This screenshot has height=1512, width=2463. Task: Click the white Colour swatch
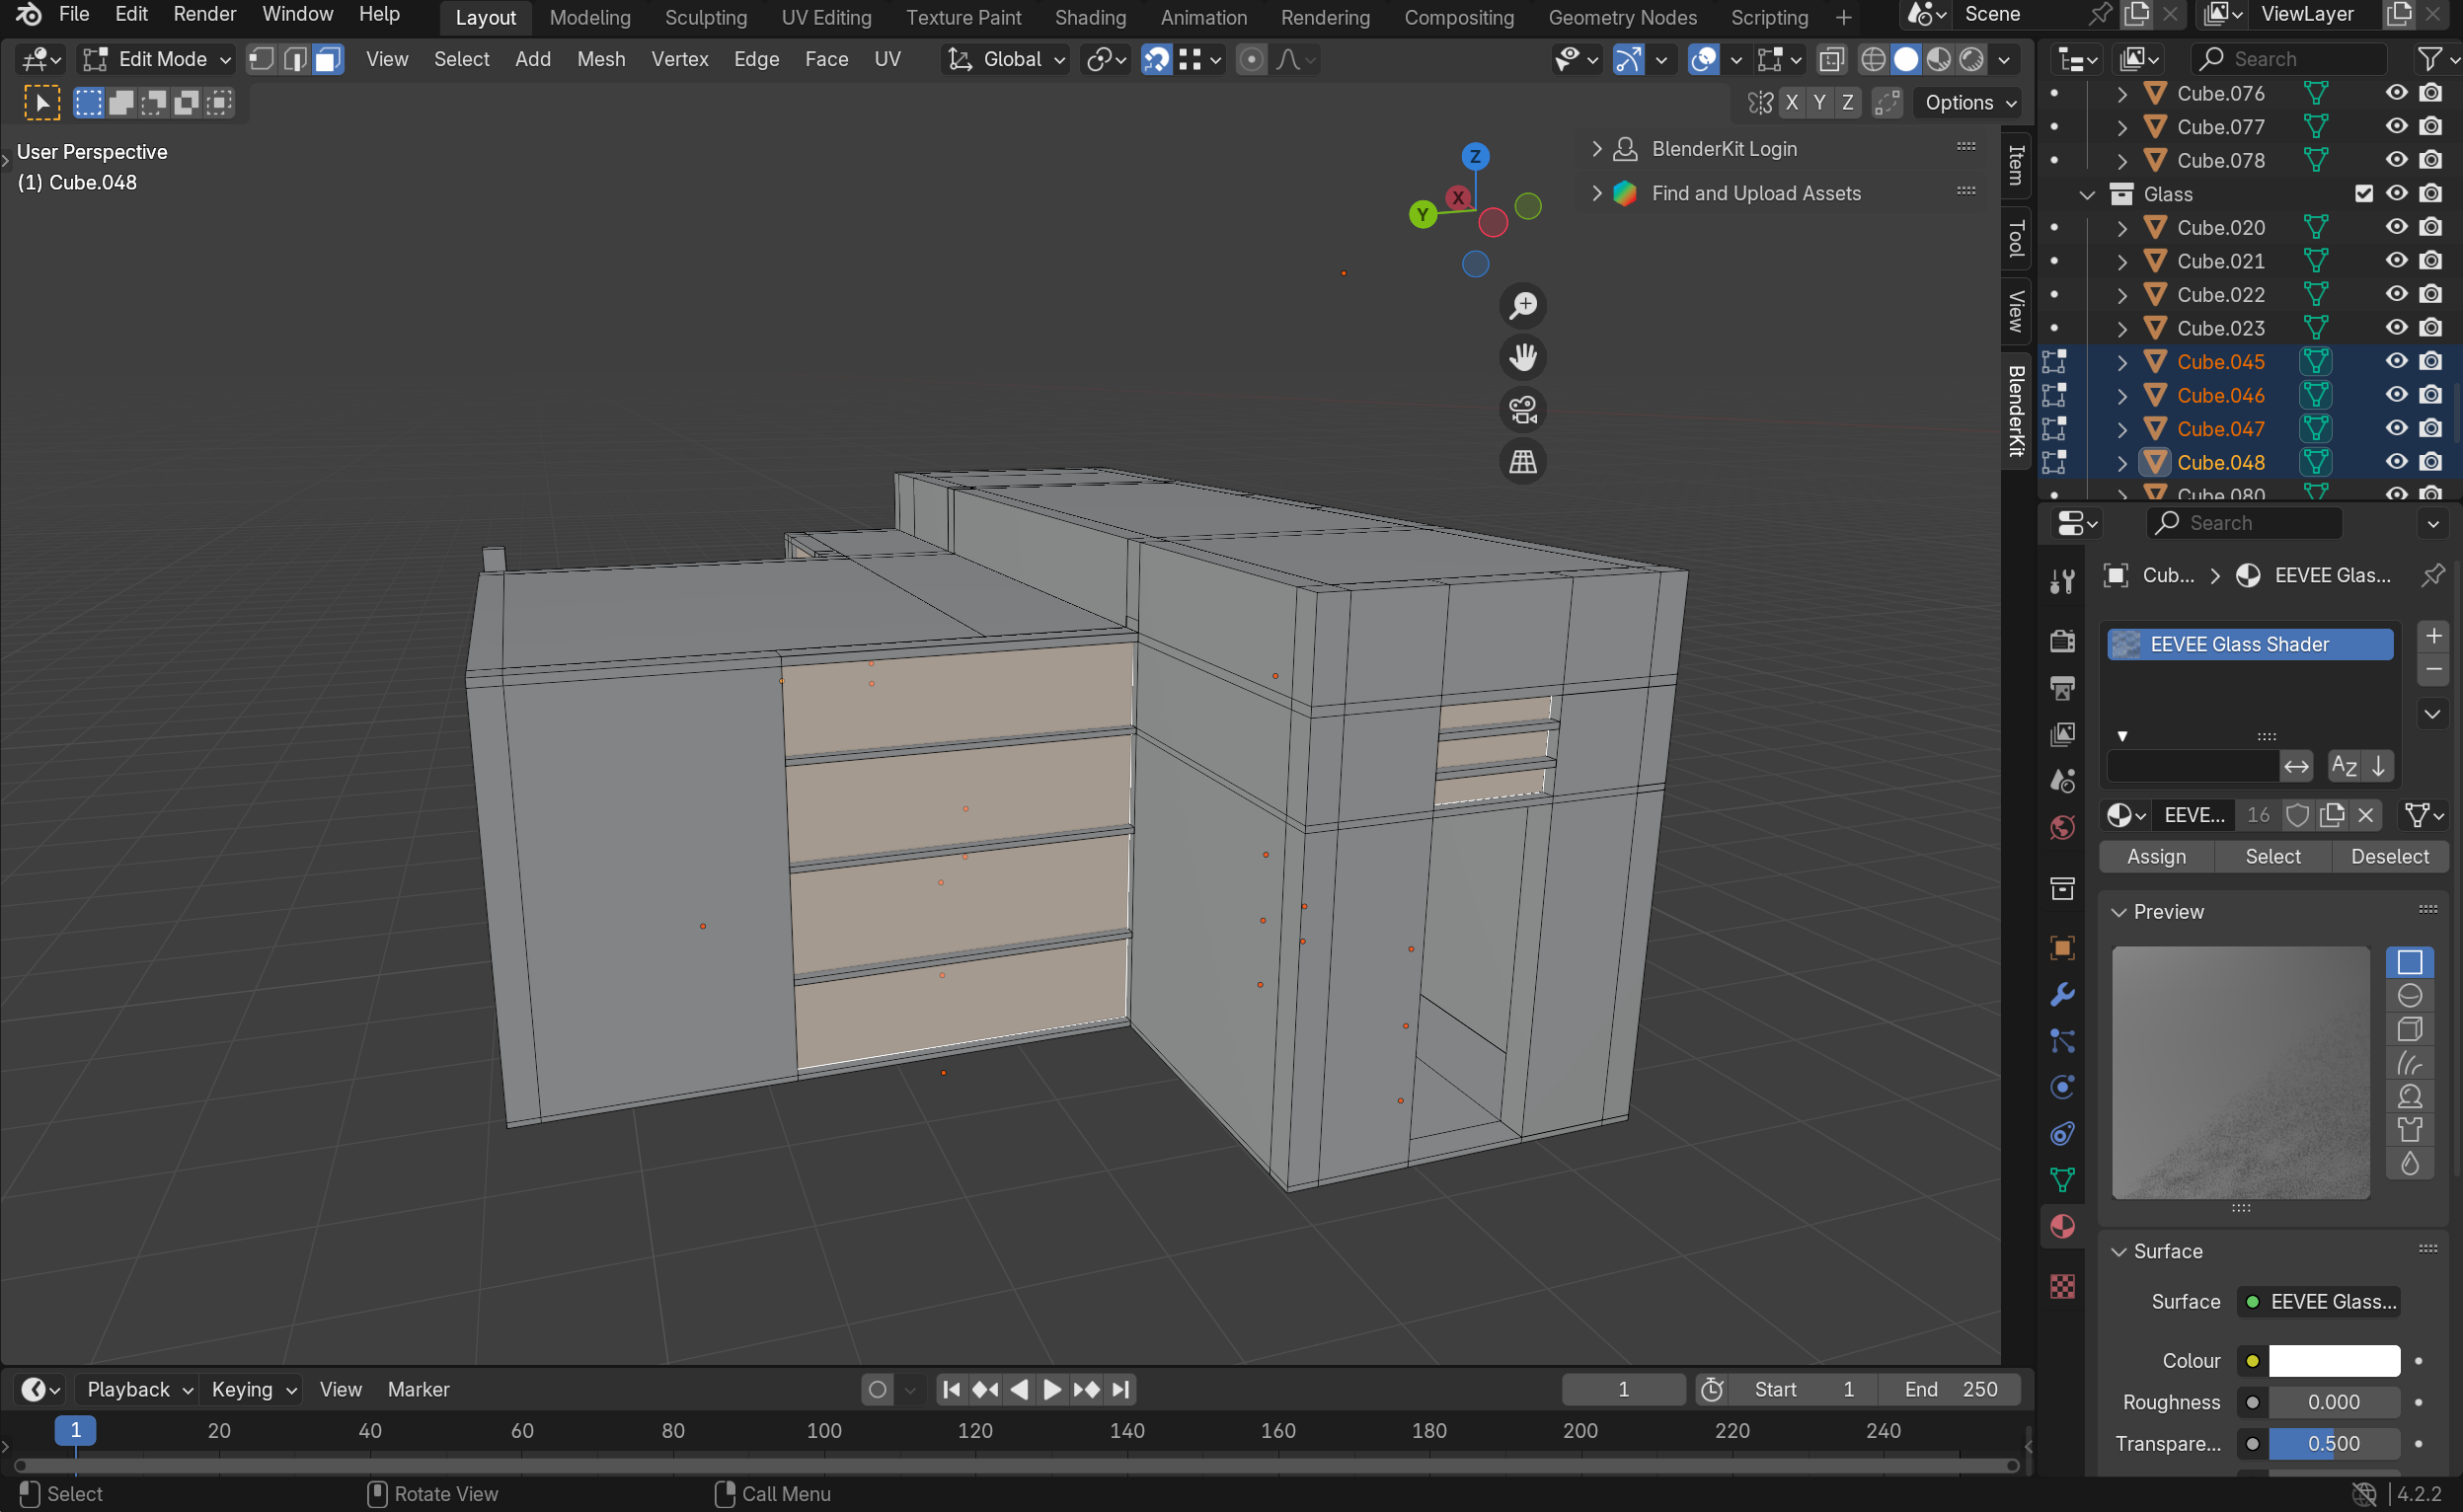point(2334,1361)
